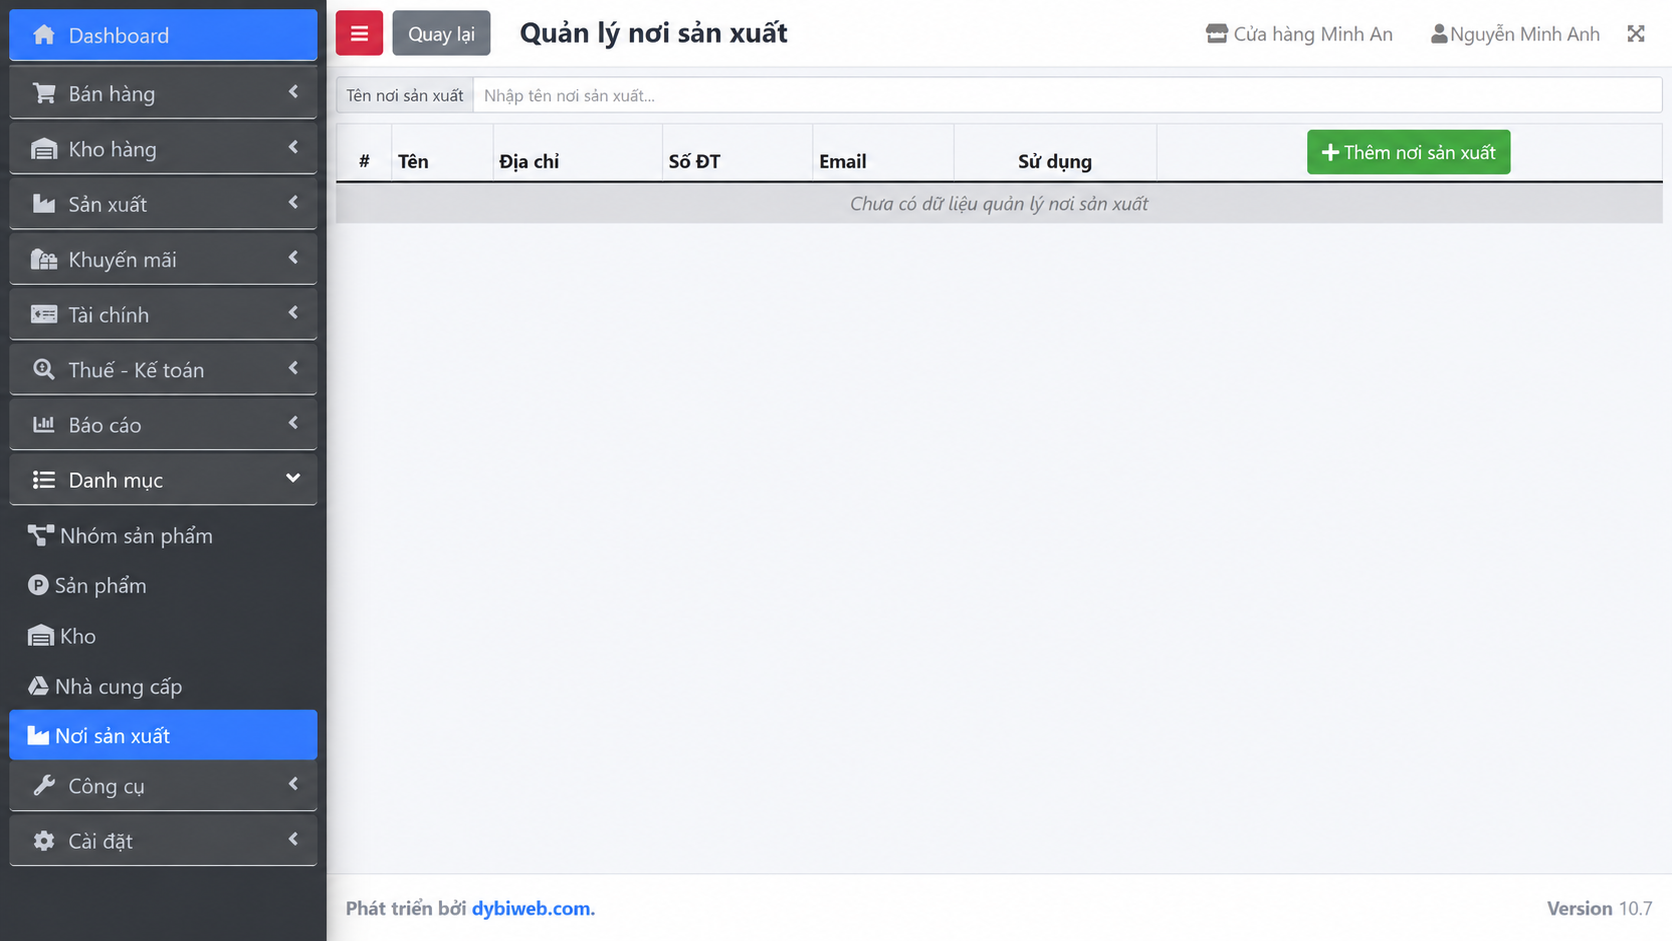The height and width of the screenshot is (941, 1672).
Task: Click the Công cụ wrench icon
Action: click(44, 785)
